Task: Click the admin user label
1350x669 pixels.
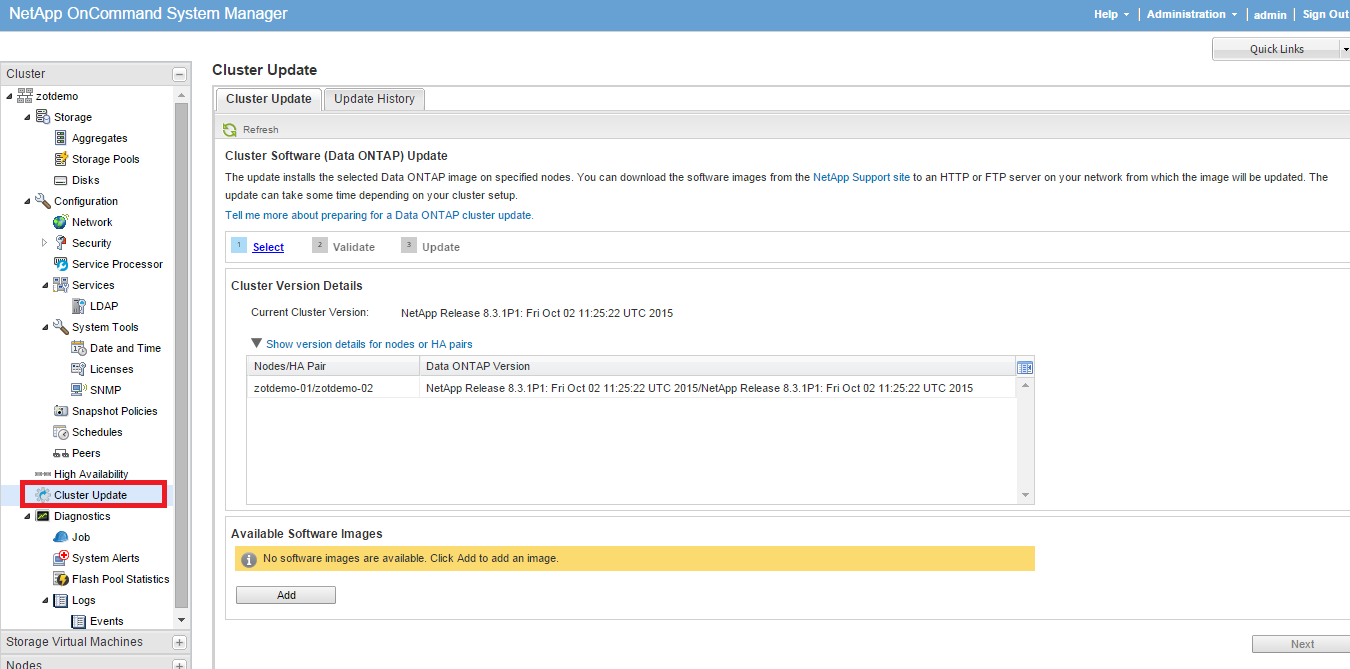Action: point(1270,14)
